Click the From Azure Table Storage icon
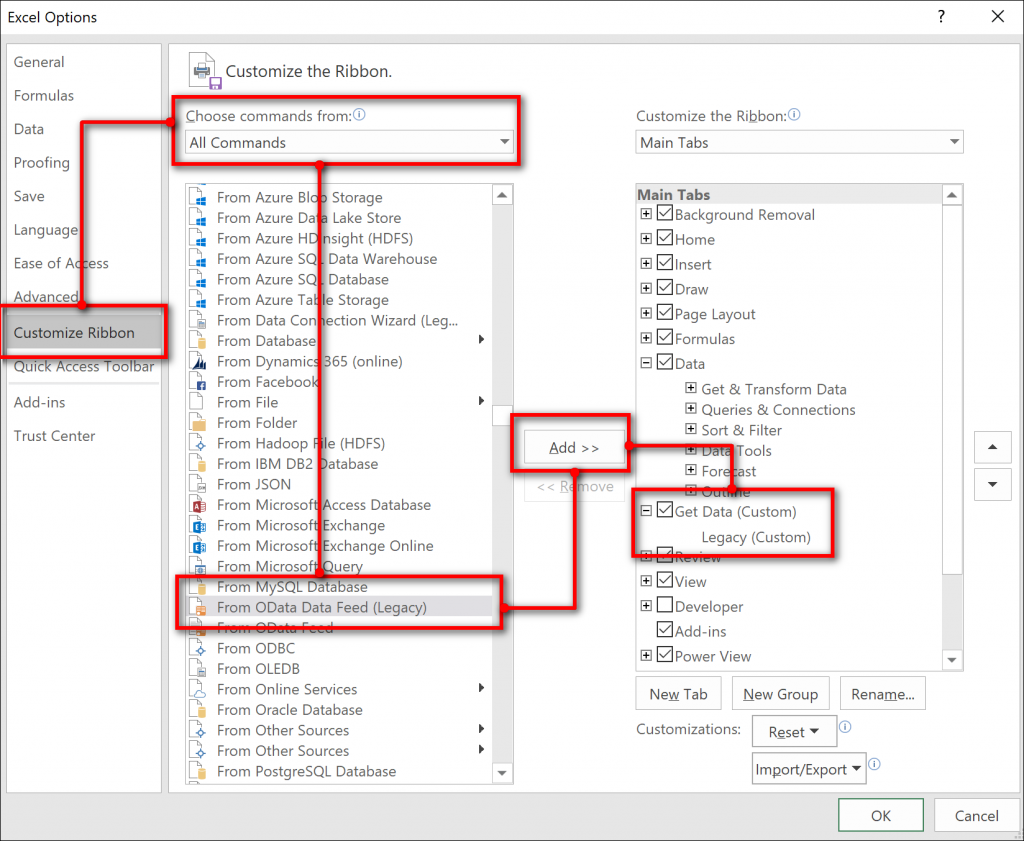1024x841 pixels. [x=198, y=300]
